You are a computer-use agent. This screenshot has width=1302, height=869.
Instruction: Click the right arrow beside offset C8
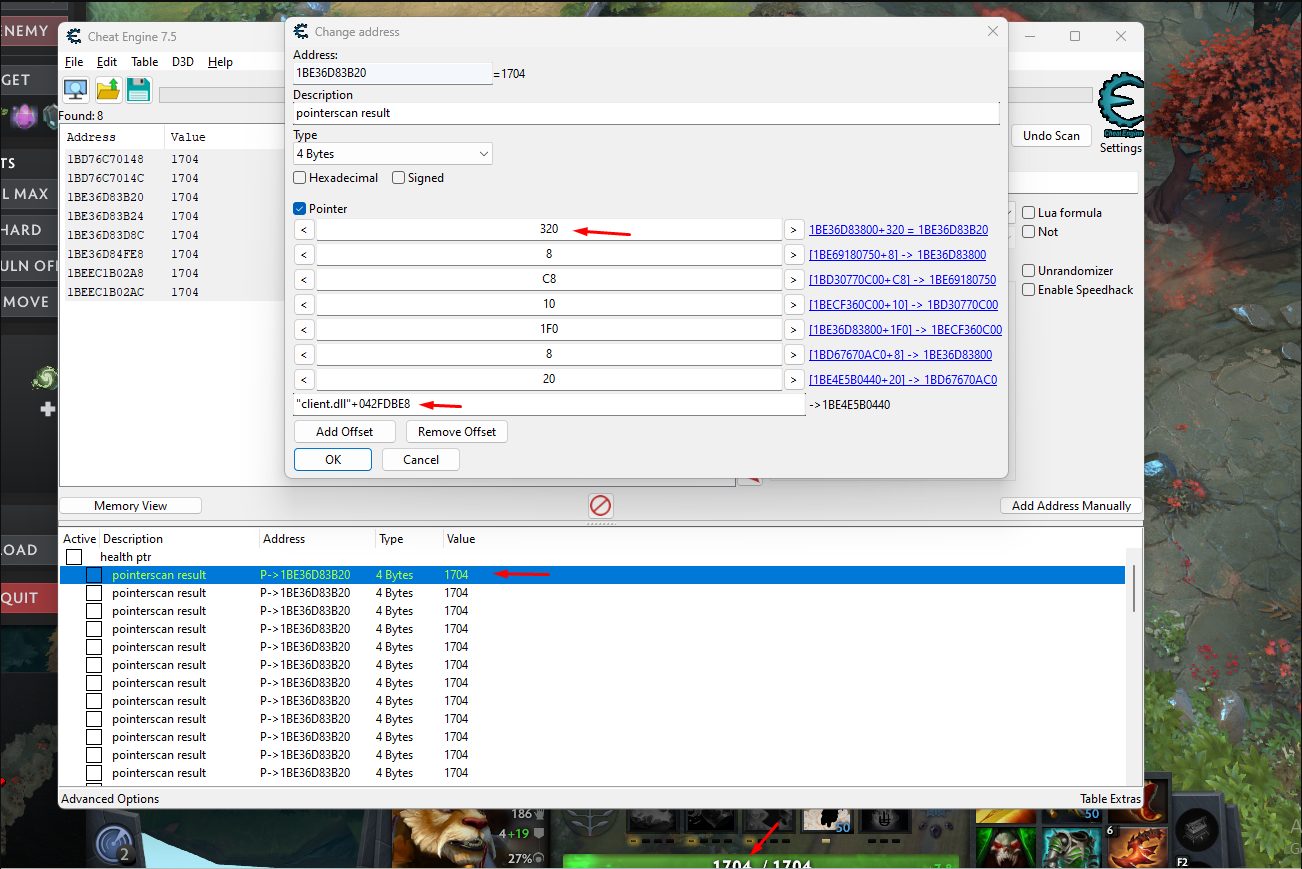[x=793, y=279]
